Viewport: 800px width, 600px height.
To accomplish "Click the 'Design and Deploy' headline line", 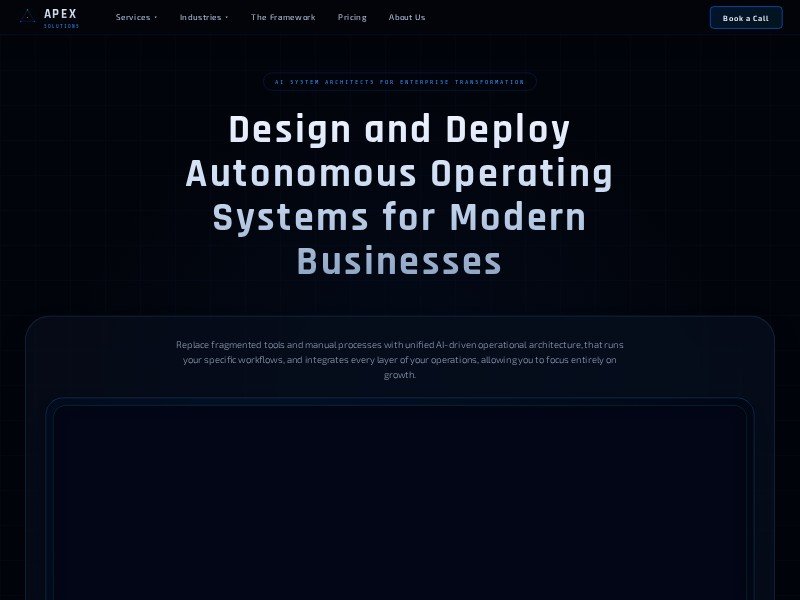I will (x=400, y=130).
